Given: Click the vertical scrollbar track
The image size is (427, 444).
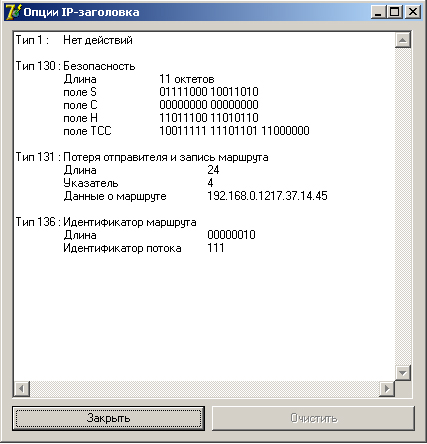Looking at the screenshot, I should (403, 207).
